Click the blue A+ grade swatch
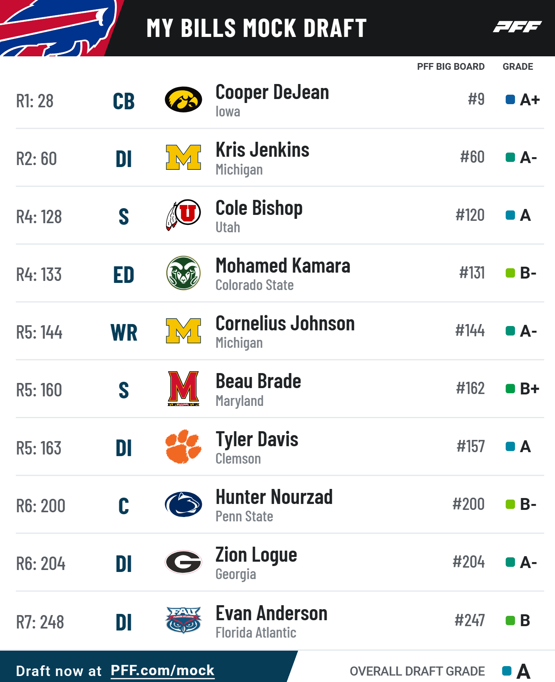555x682 pixels. tap(510, 100)
